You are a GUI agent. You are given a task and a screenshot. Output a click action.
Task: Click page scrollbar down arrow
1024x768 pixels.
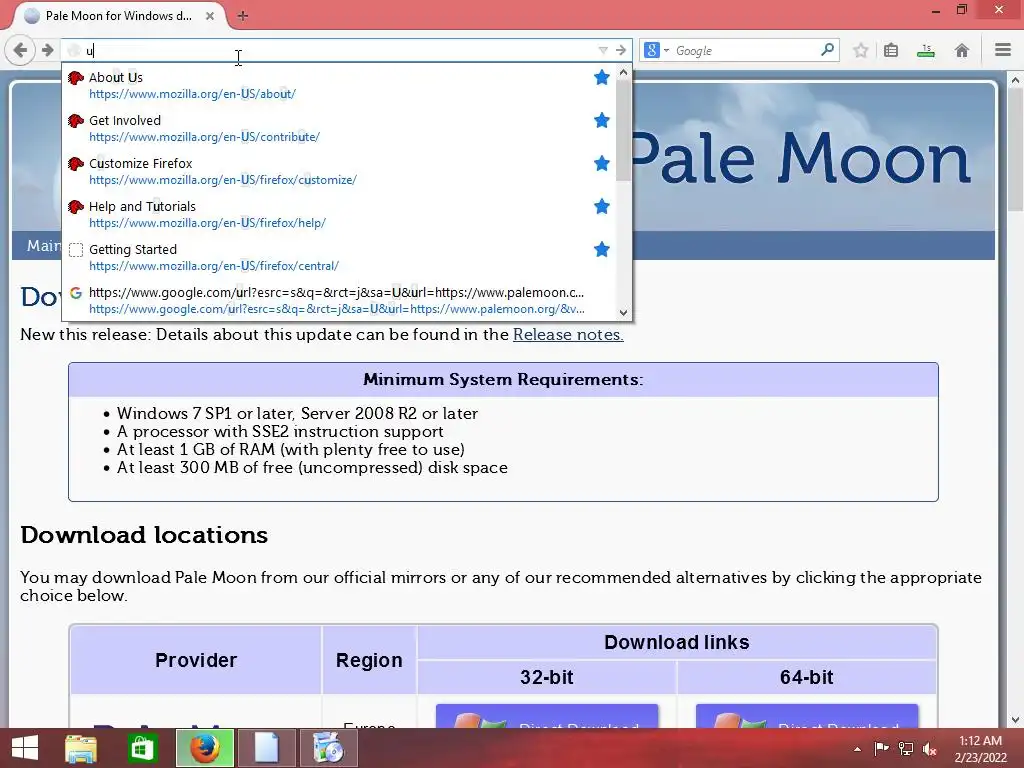click(x=1015, y=720)
